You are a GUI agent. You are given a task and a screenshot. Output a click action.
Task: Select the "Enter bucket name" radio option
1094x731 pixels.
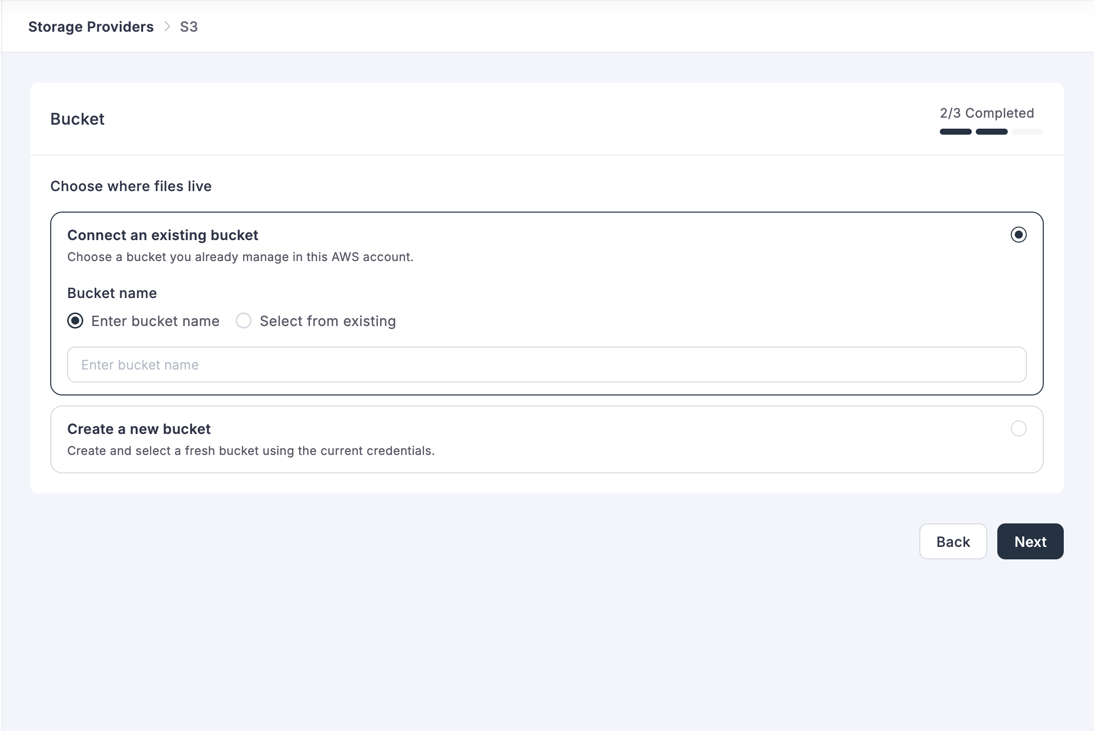pos(75,320)
